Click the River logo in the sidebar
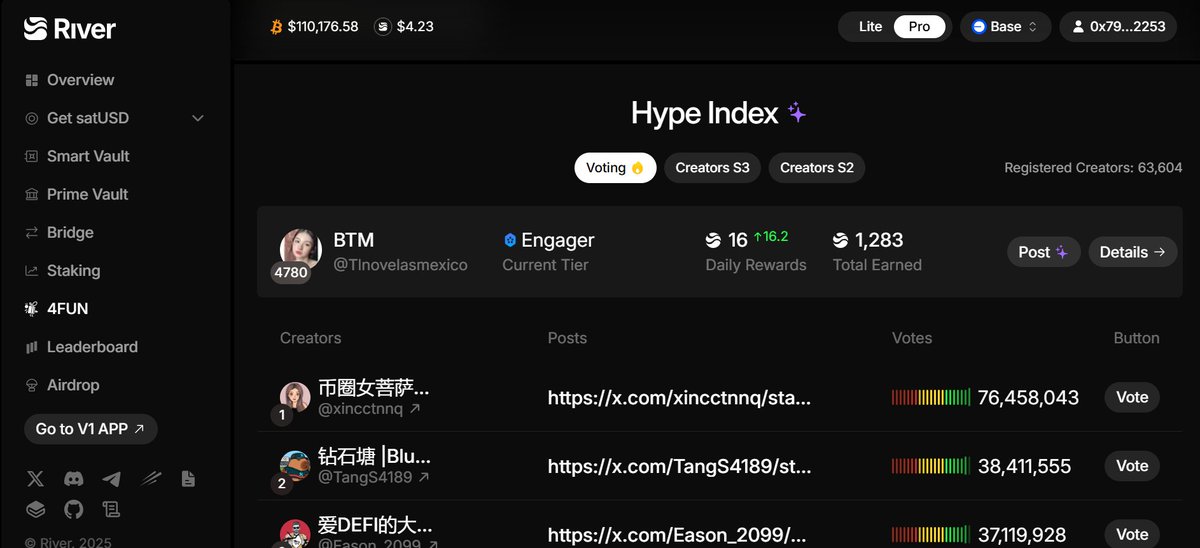1200x548 pixels. point(70,29)
